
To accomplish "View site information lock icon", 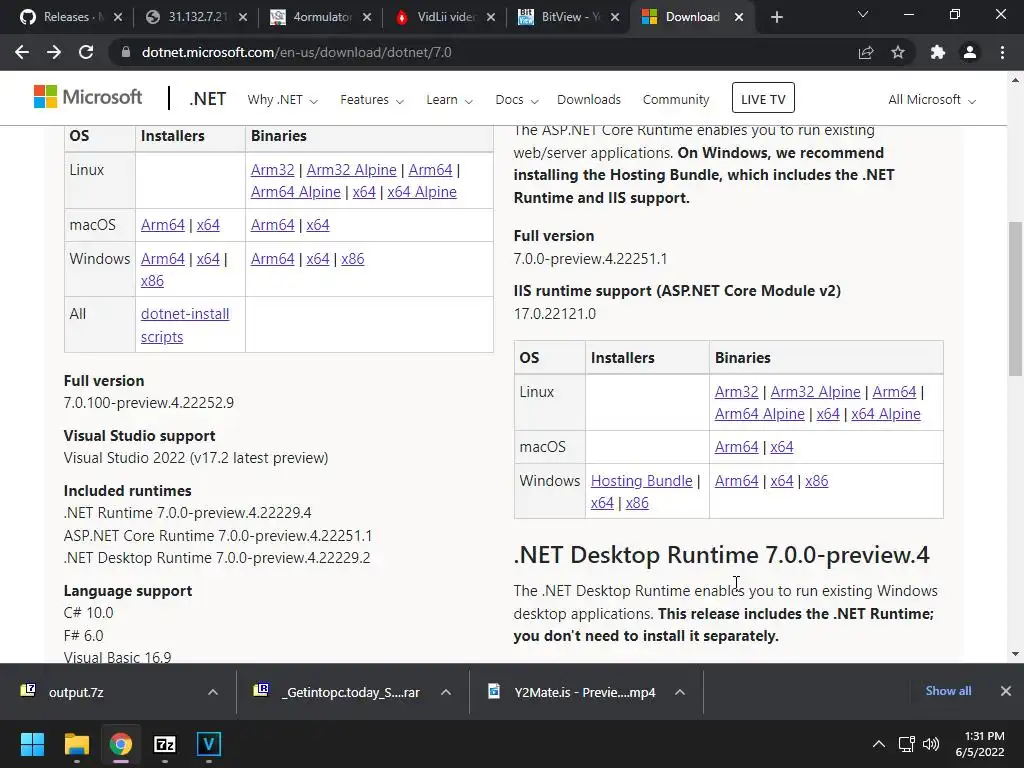I will [126, 52].
